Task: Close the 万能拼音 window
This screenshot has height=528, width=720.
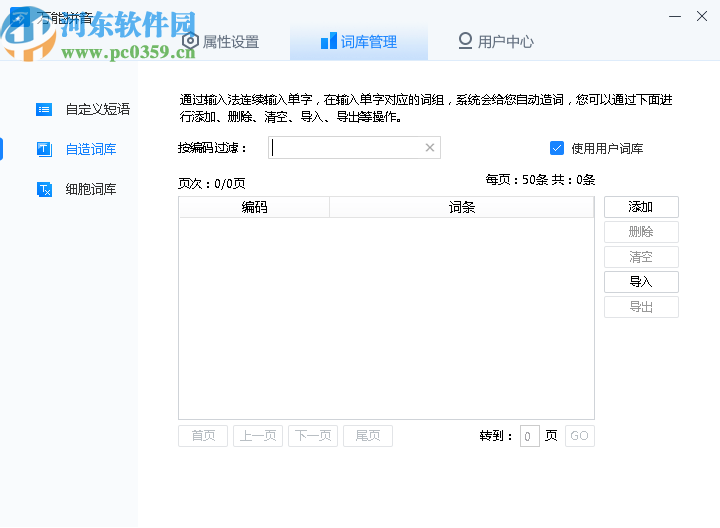Action: click(x=702, y=17)
